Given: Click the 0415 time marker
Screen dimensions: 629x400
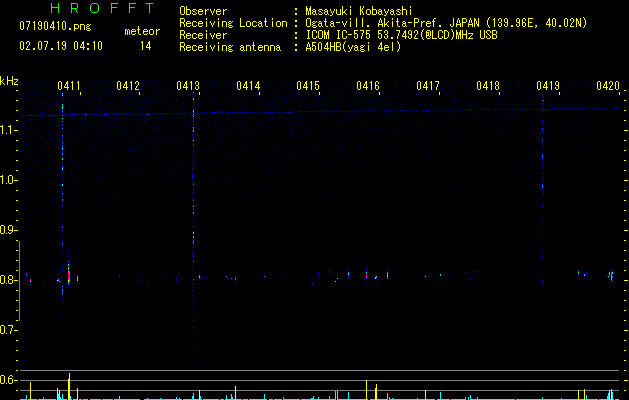Looking at the screenshot, I should pyautogui.click(x=308, y=85).
